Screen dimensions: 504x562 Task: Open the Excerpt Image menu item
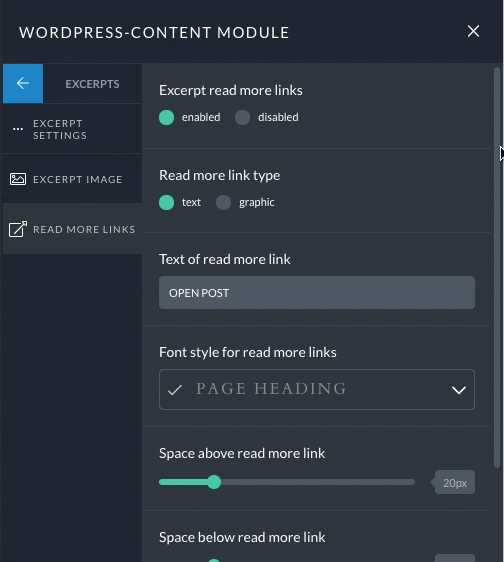(x=72, y=179)
